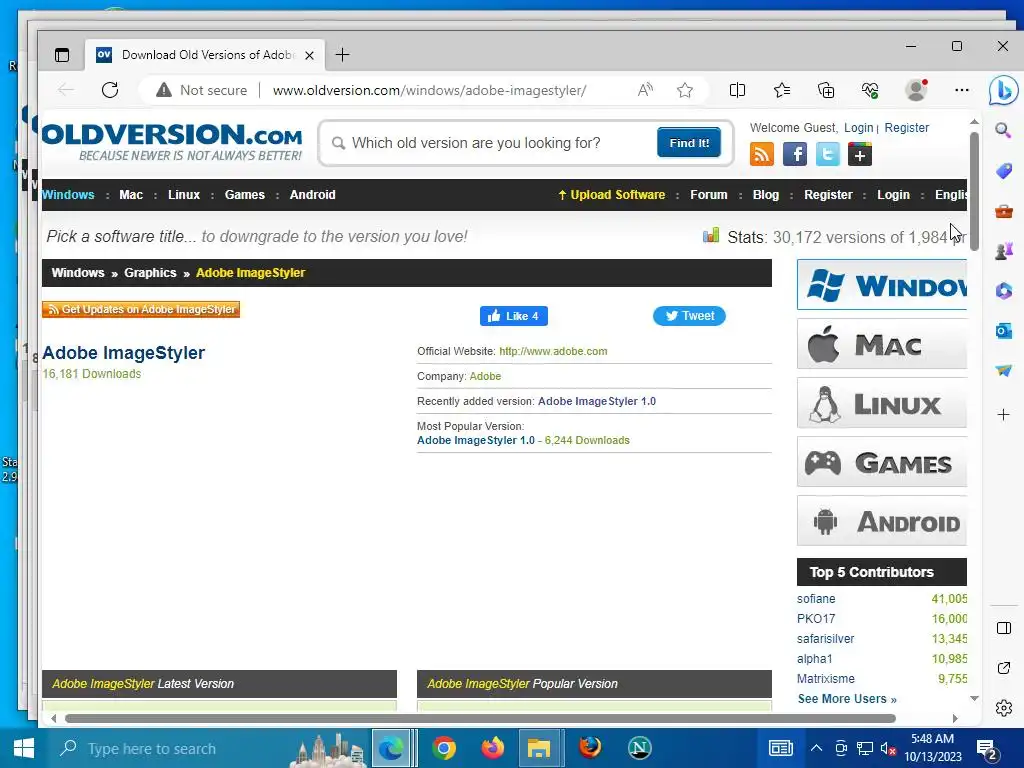Open the Edge tab actions menu icon
The height and width of the screenshot is (768, 1024).
point(62,55)
